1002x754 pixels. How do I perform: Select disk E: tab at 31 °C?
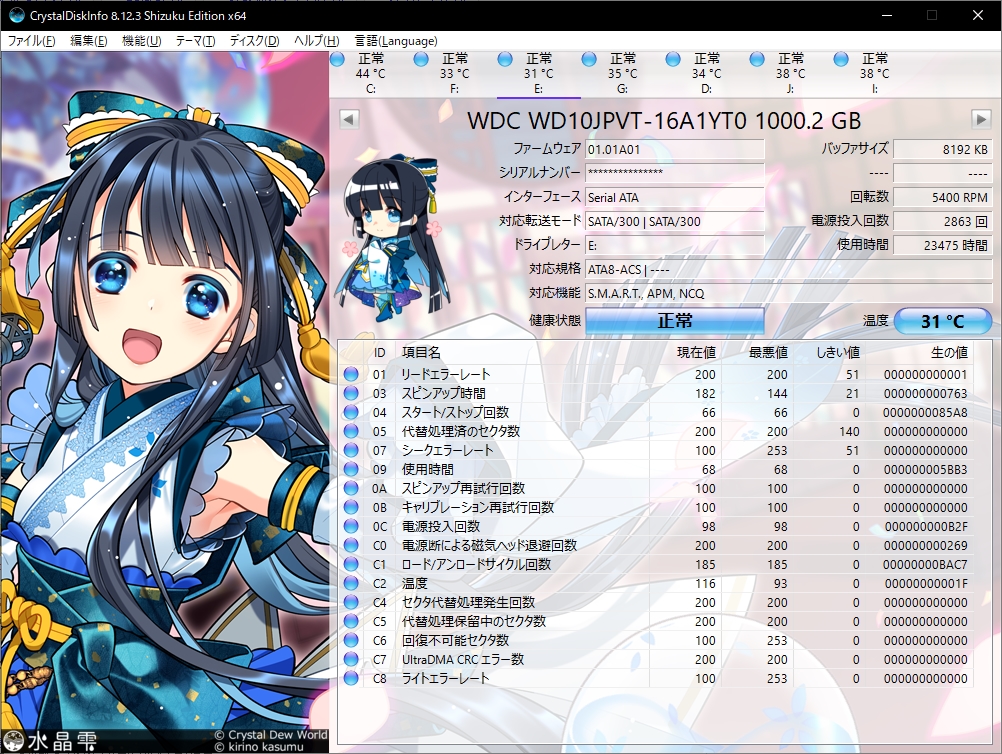pos(539,73)
